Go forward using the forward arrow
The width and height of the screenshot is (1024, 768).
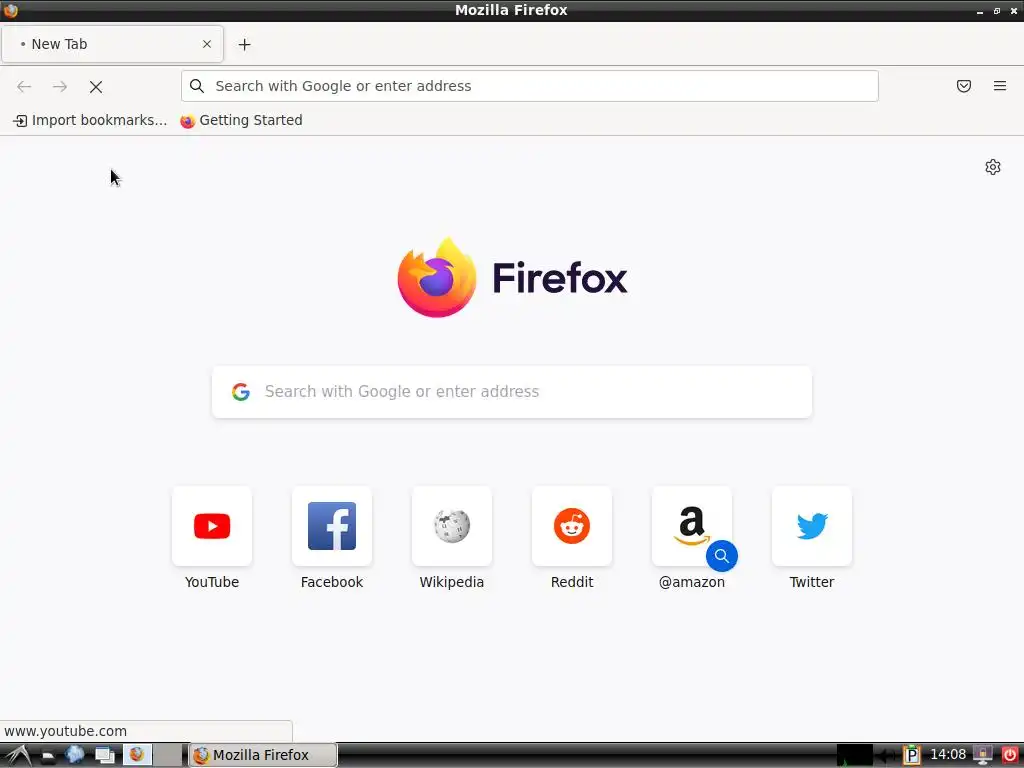(60, 87)
